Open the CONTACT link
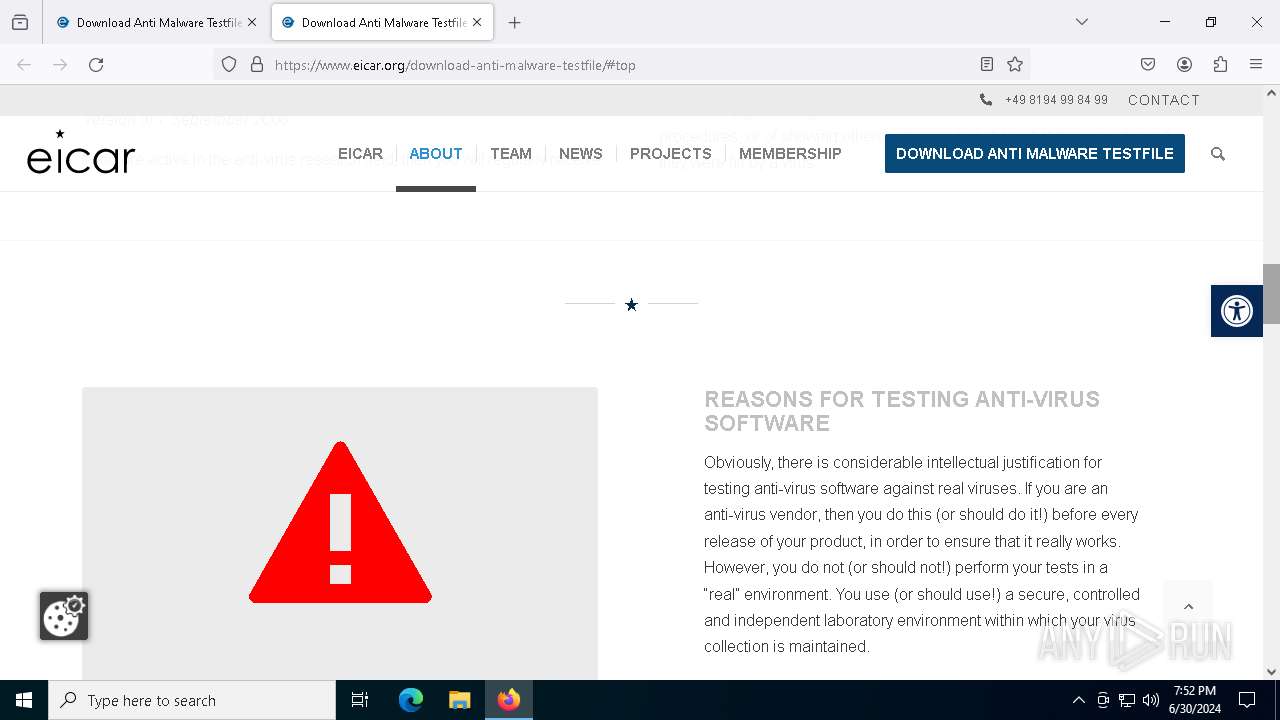The width and height of the screenshot is (1280, 720). (x=1164, y=100)
